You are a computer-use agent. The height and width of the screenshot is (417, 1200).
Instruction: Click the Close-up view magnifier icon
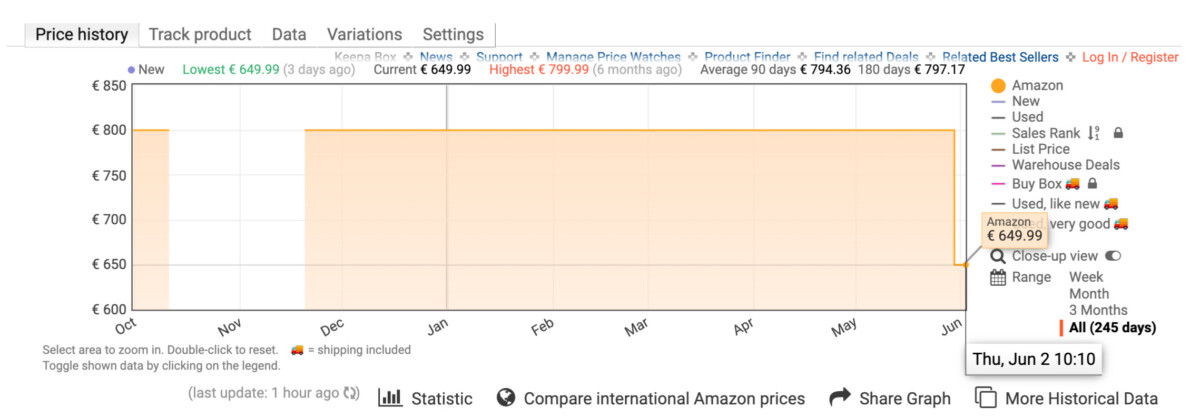pos(997,256)
